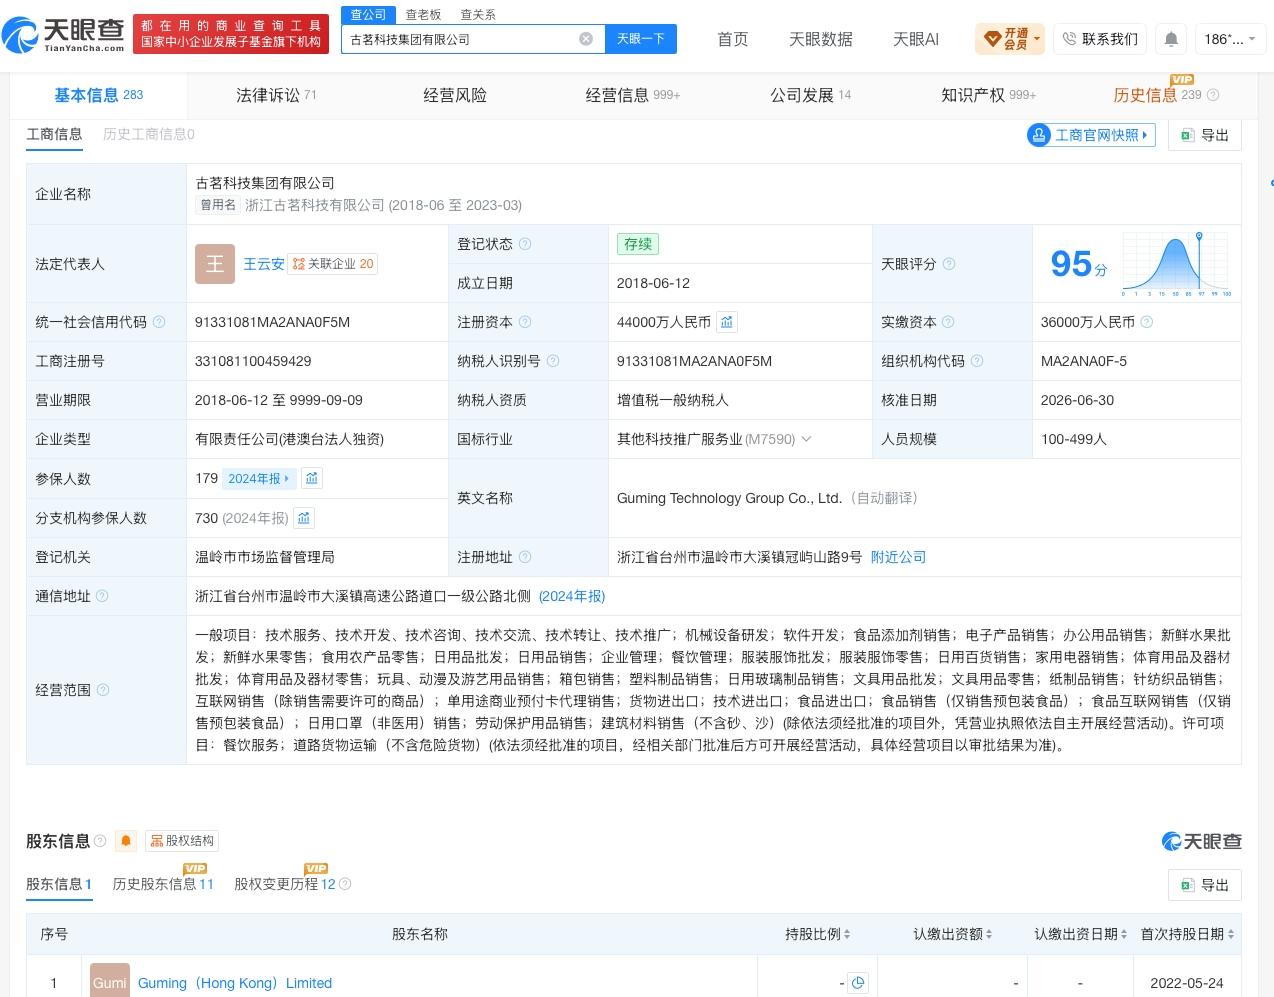
Task: Click help icon next to 实缴资本
Action: click(948, 322)
